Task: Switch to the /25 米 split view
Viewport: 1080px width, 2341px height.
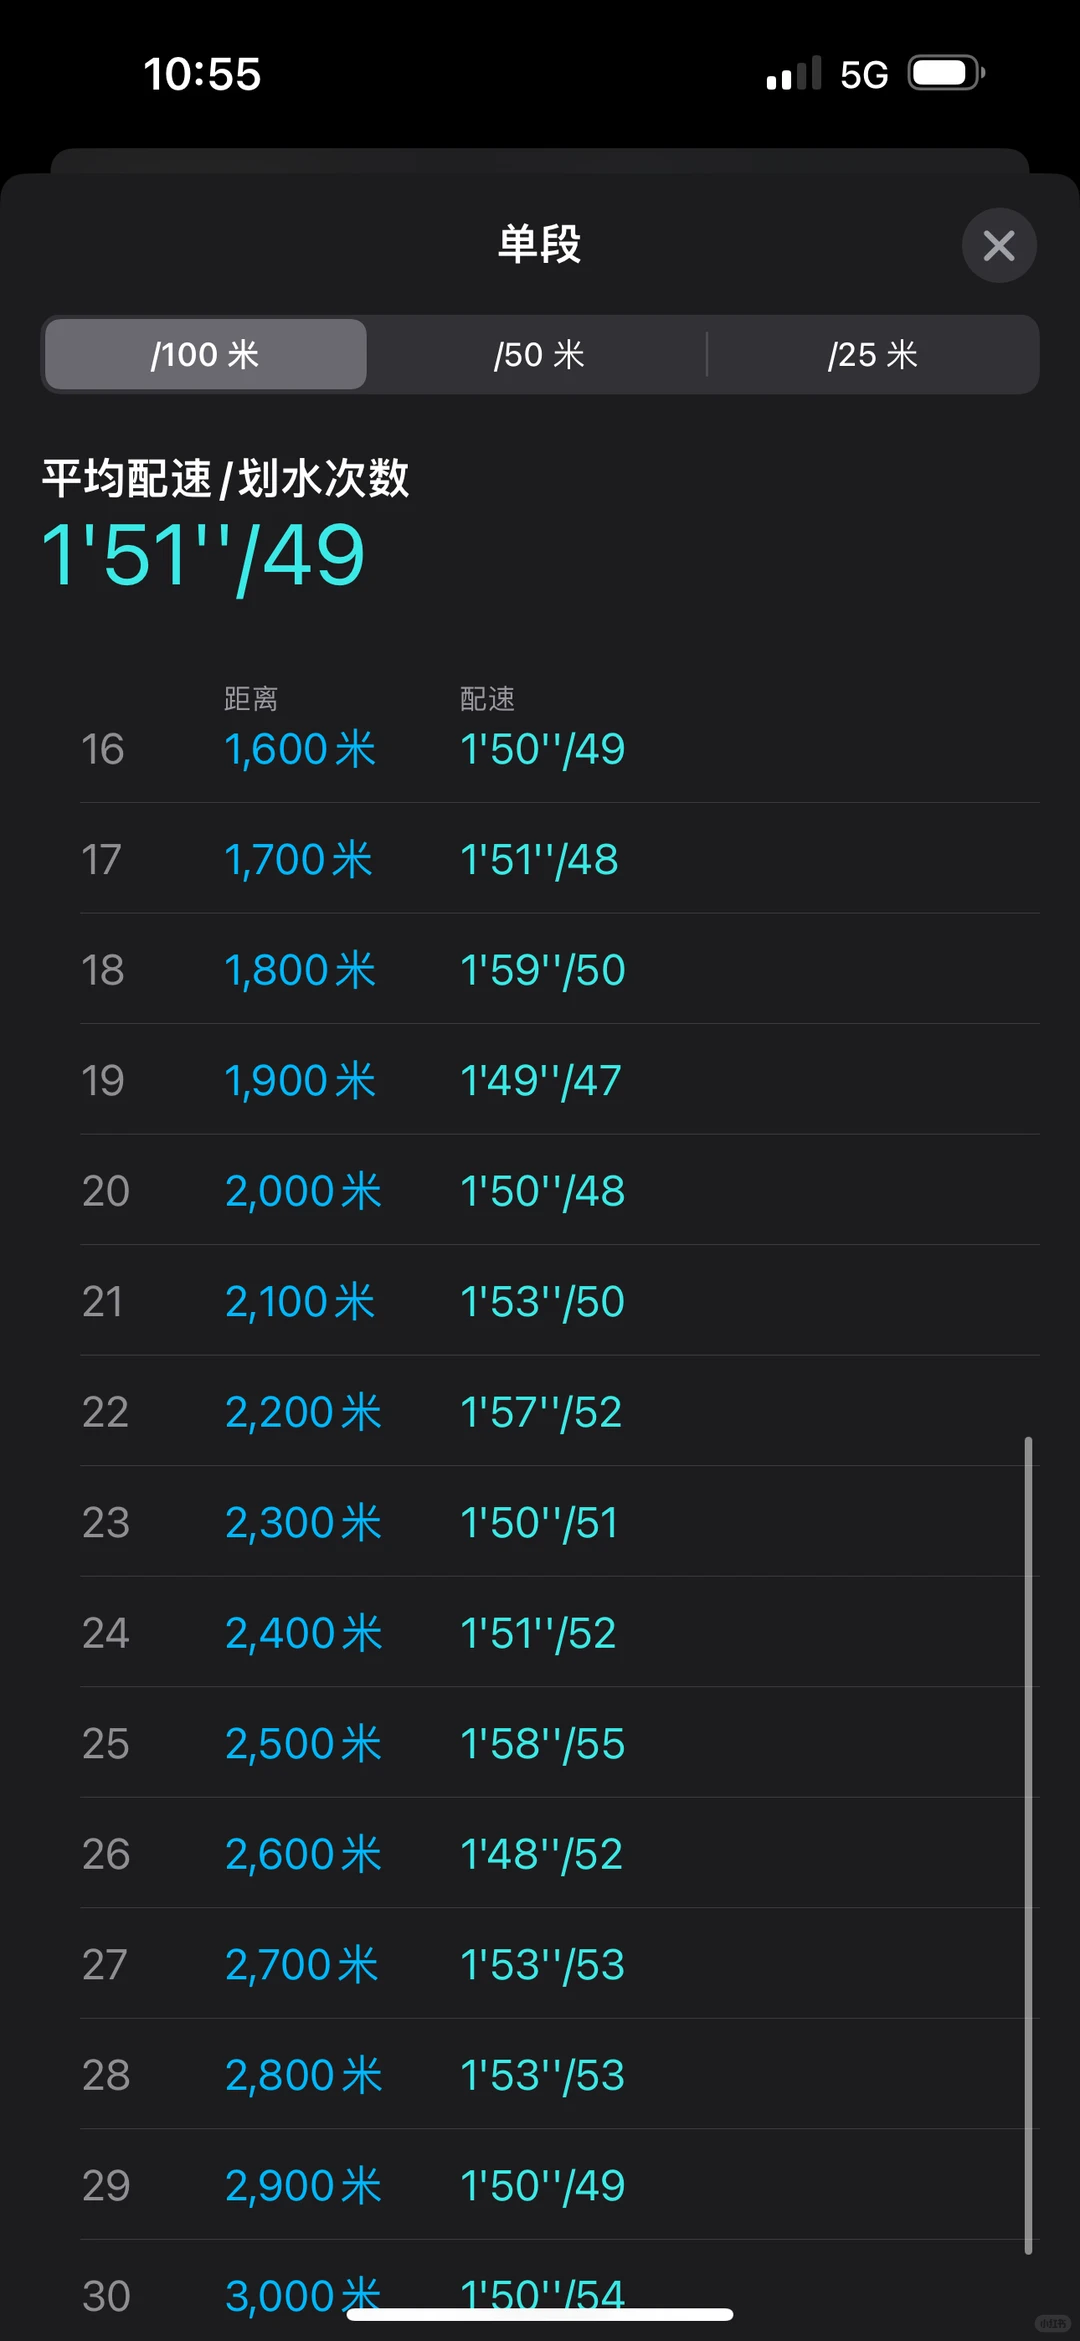Action: click(x=872, y=354)
